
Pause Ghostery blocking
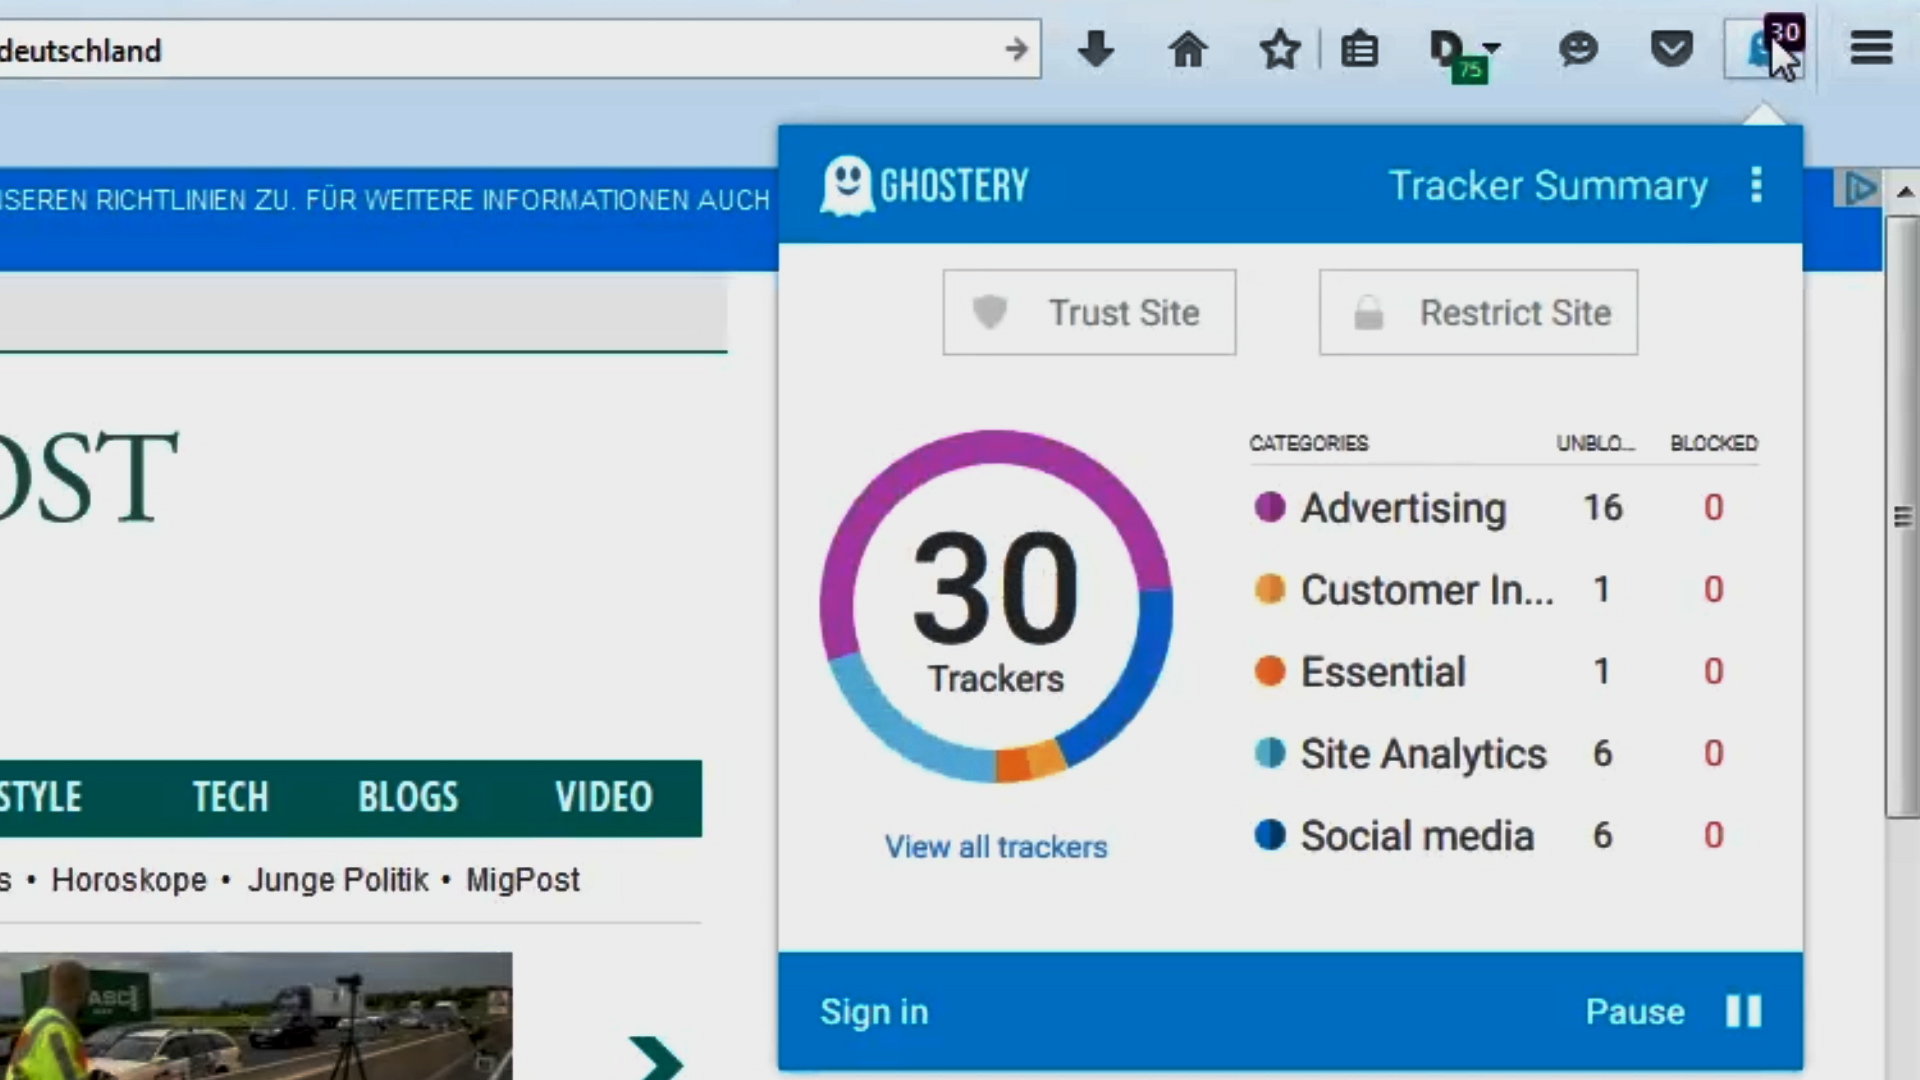pyautogui.click(x=1673, y=1012)
